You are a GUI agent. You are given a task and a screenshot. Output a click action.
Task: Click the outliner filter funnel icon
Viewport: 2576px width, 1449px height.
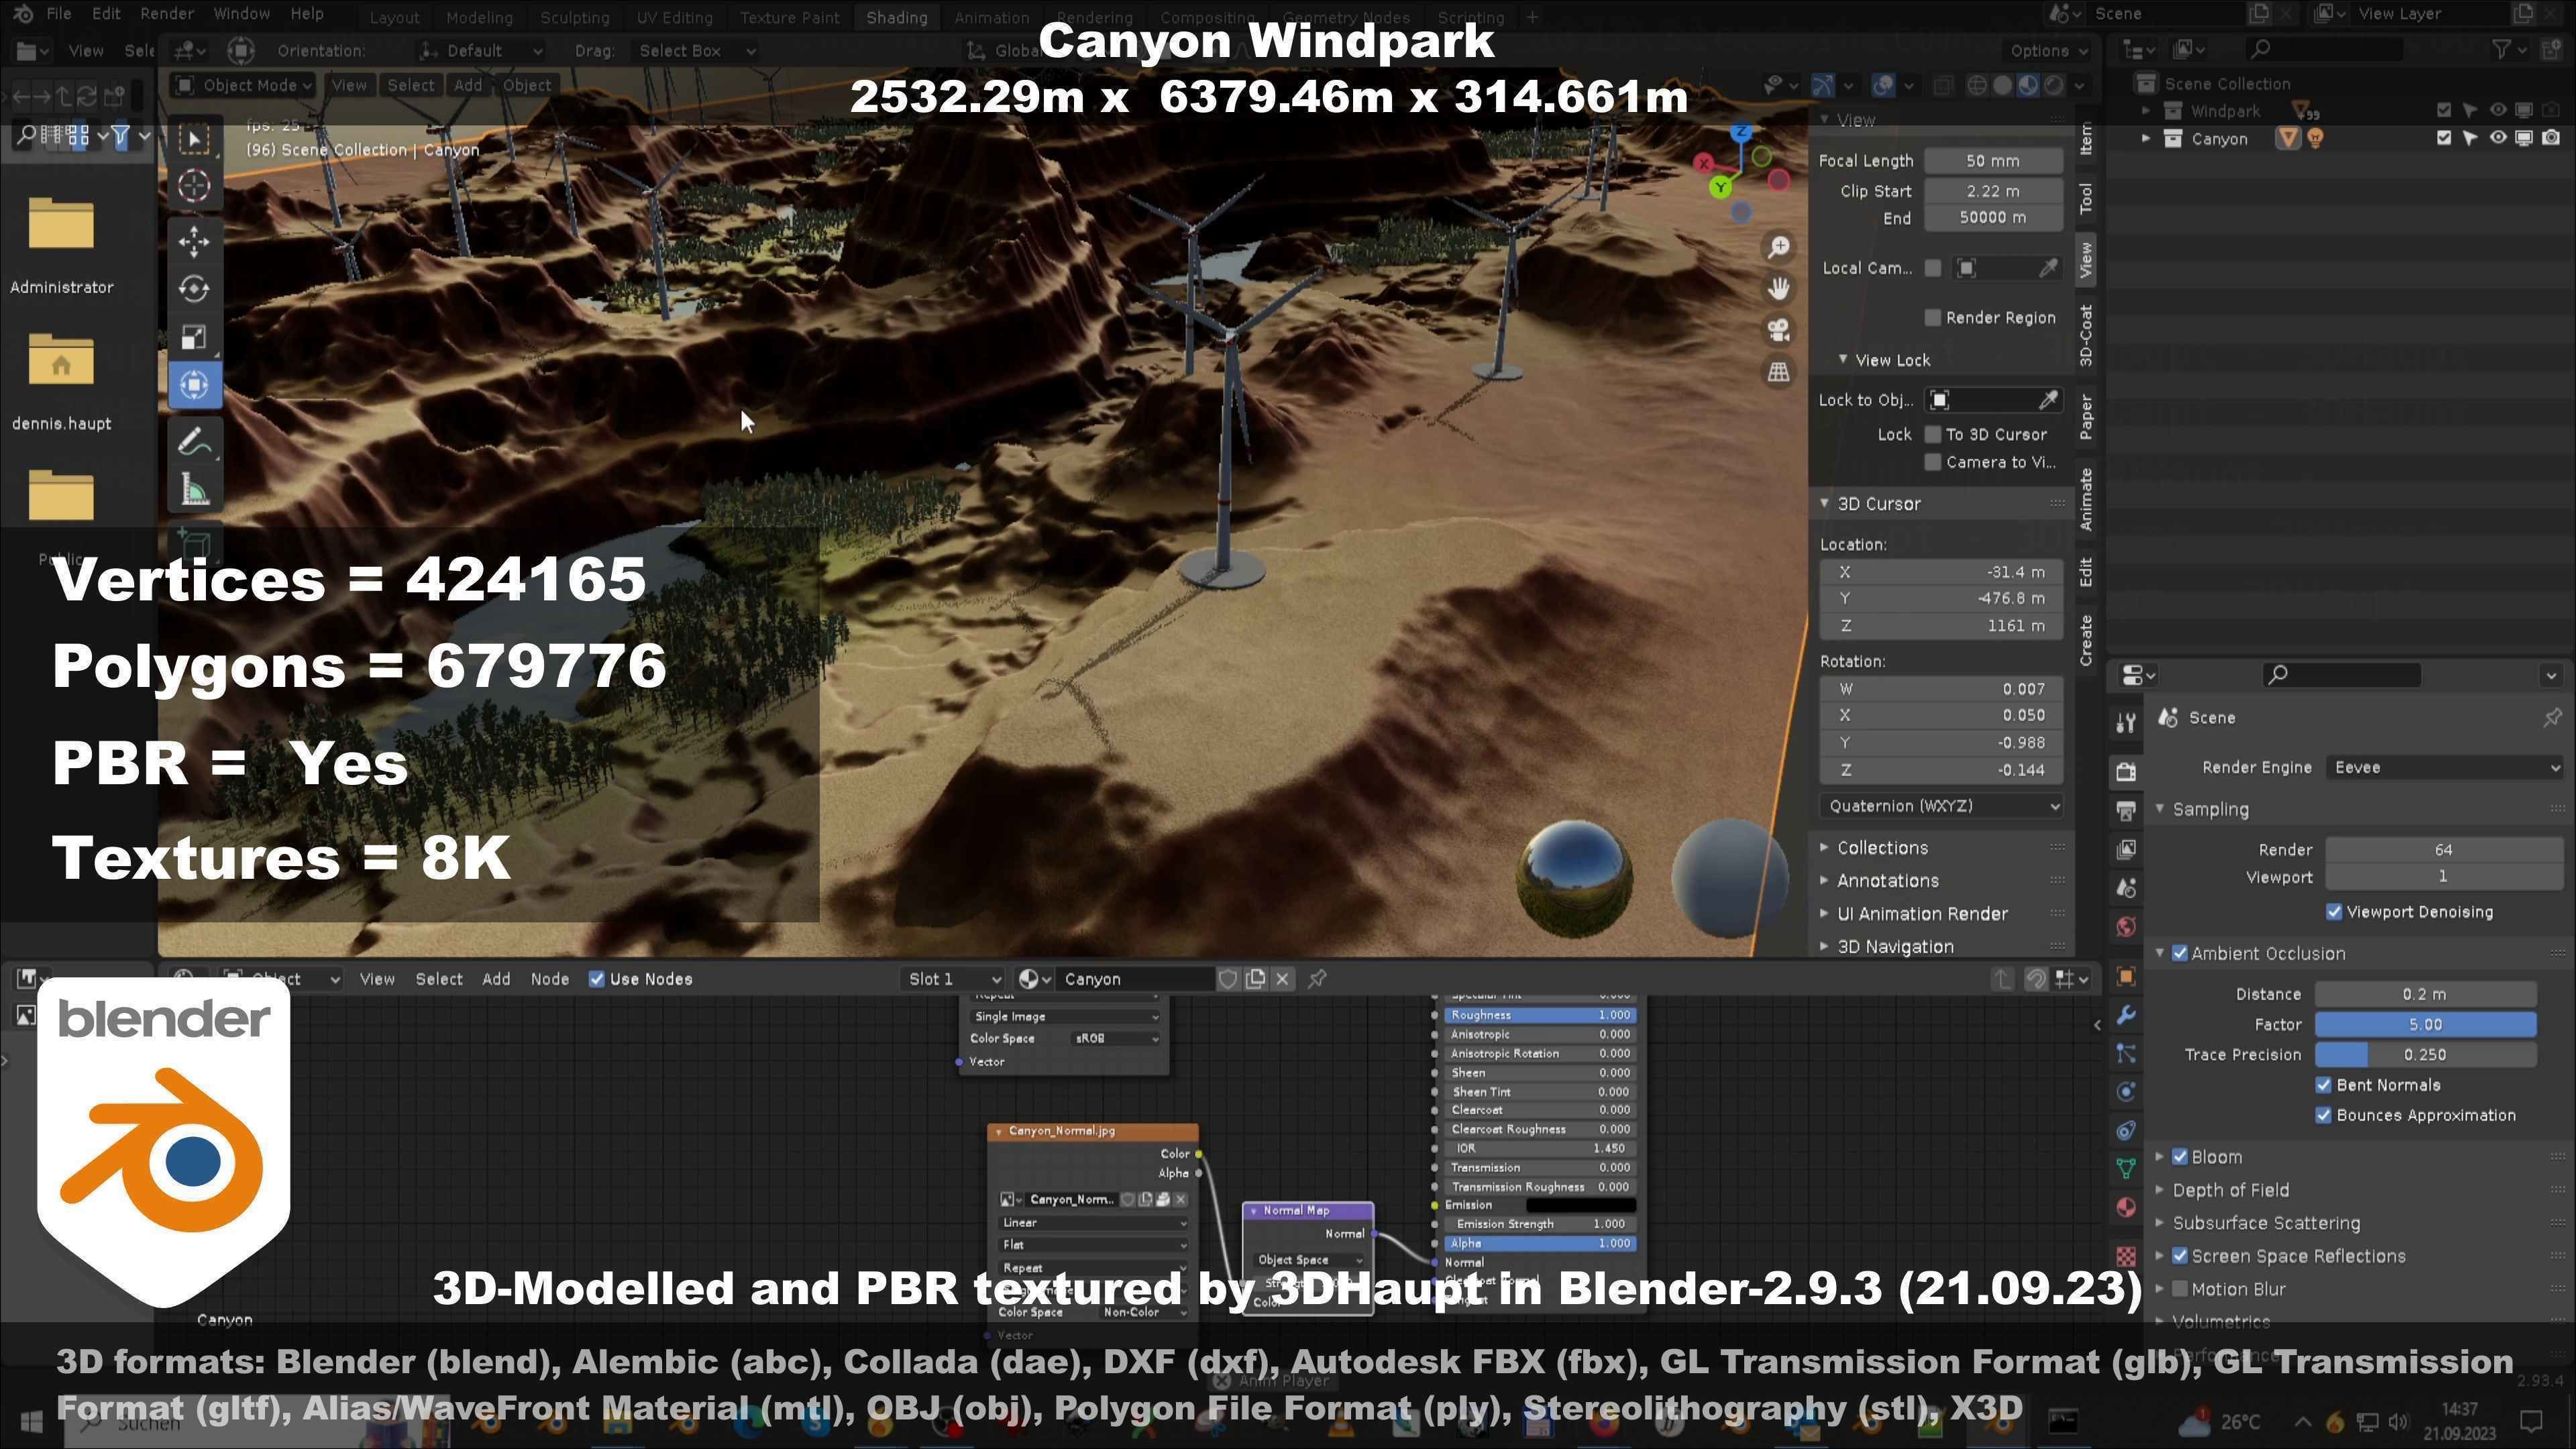[x=2502, y=49]
